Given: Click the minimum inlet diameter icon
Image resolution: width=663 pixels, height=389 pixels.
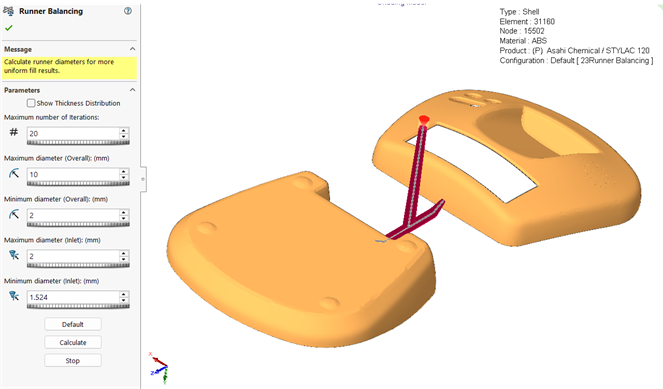Looking at the screenshot, I should tap(14, 296).
